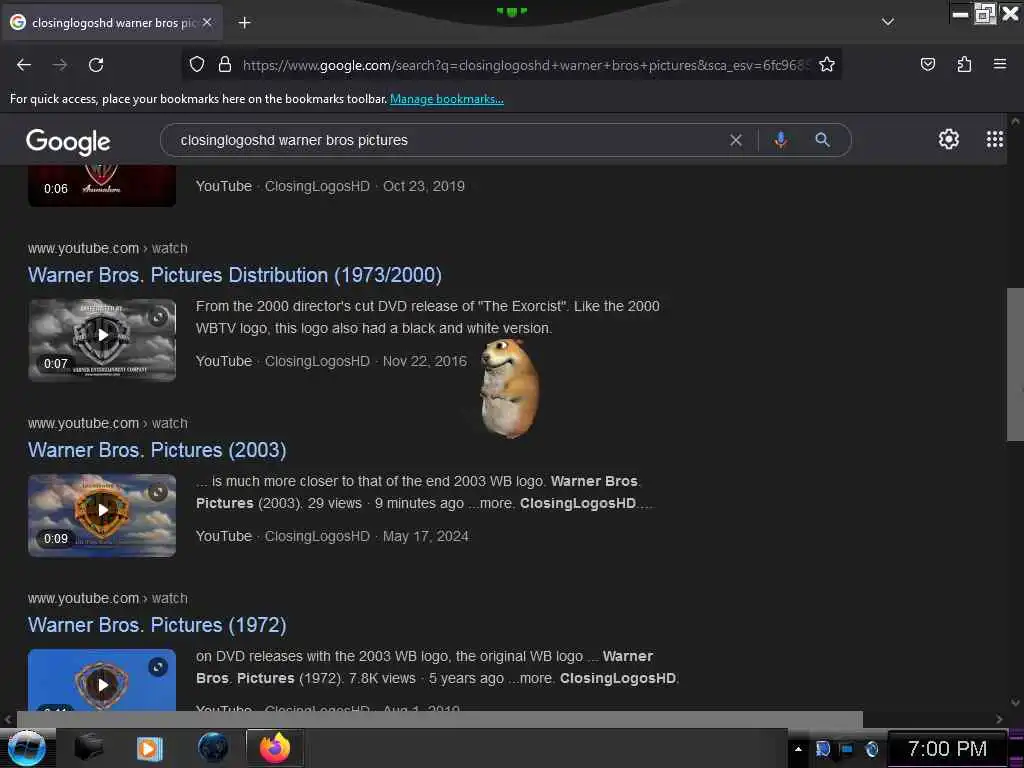Click the vertical page scrollbar thumb
The height and width of the screenshot is (768, 1024).
tap(1015, 364)
